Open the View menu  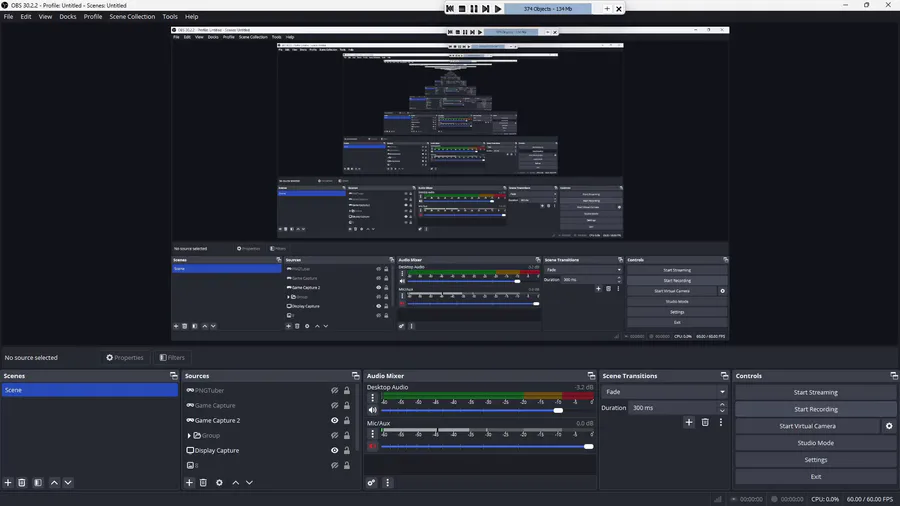click(45, 17)
